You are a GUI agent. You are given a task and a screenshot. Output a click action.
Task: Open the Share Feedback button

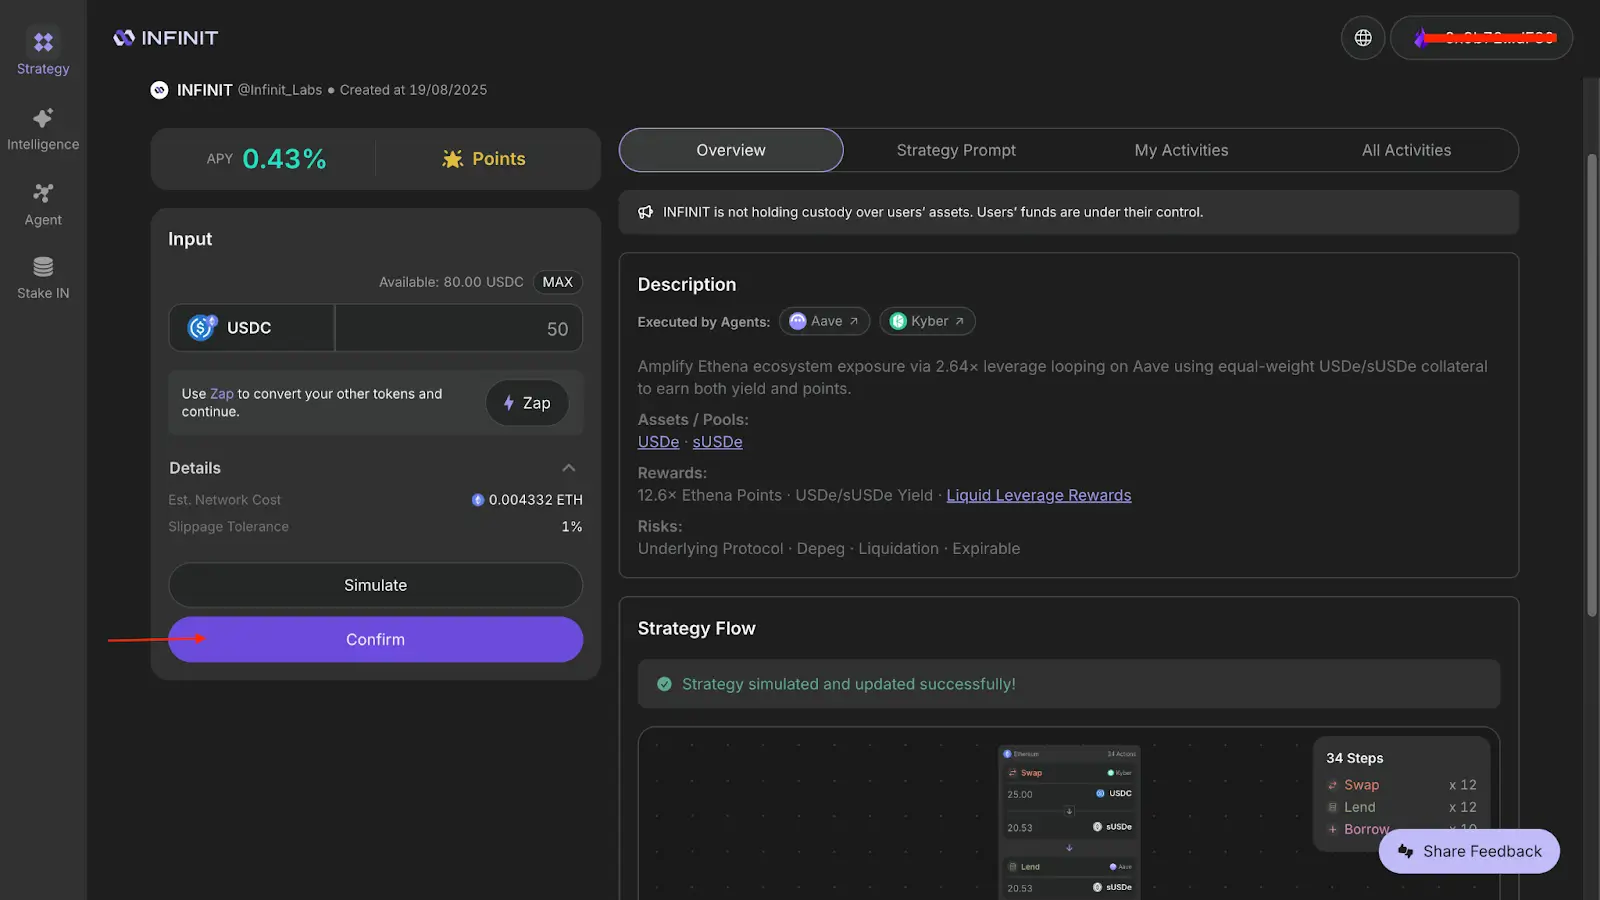(x=1469, y=851)
